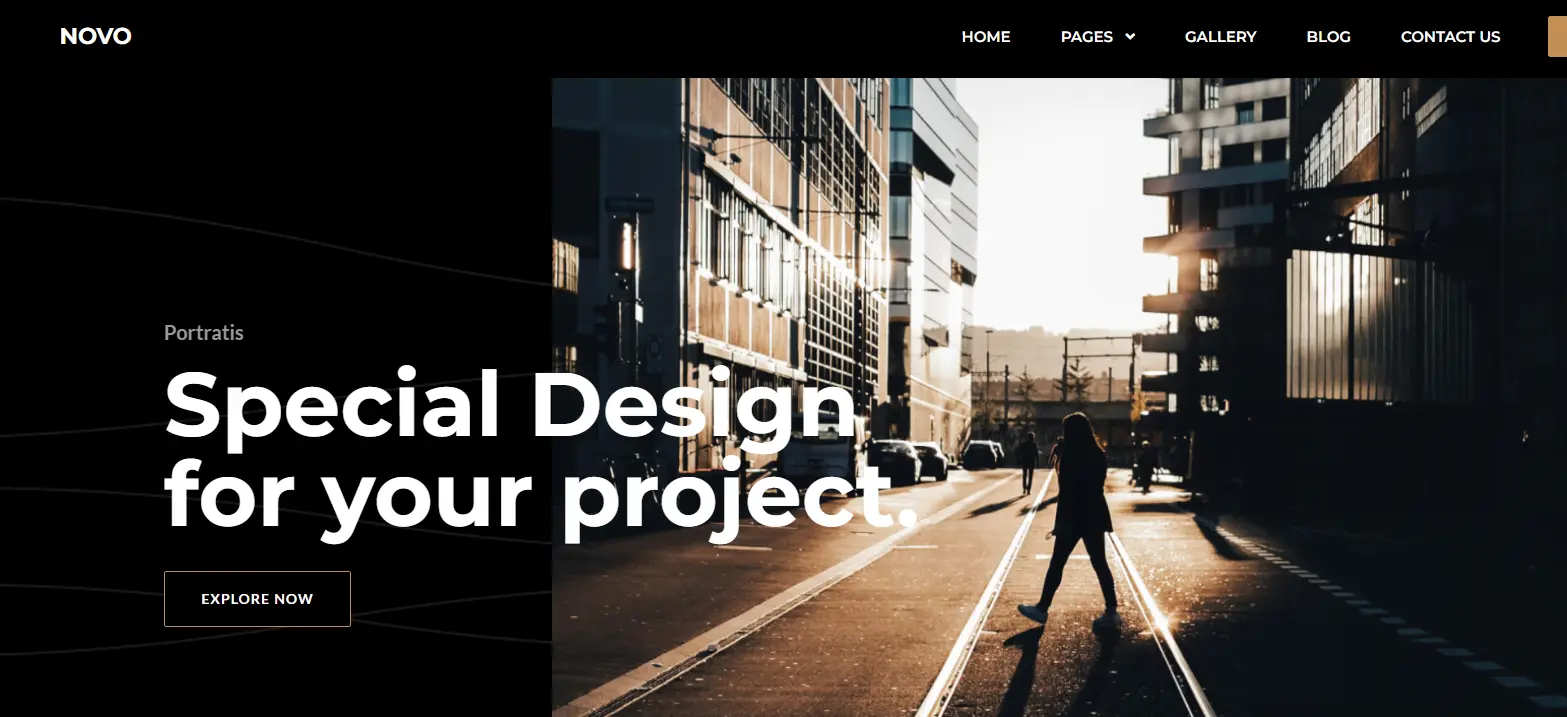Click the NOVO logo in the header
This screenshot has height=717, width=1567.
(95, 37)
